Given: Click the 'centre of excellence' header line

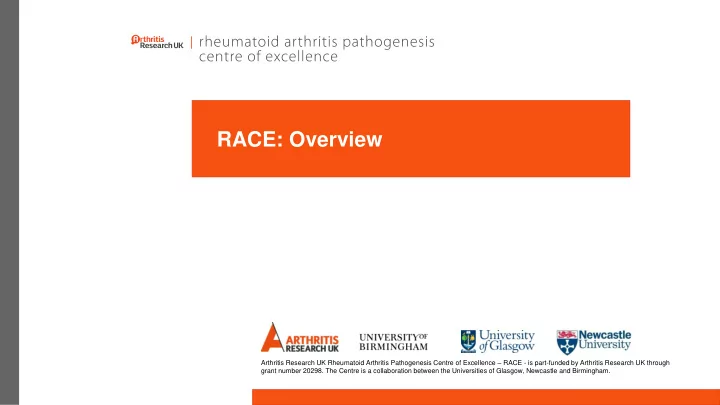Looking at the screenshot, I should point(268,57).
